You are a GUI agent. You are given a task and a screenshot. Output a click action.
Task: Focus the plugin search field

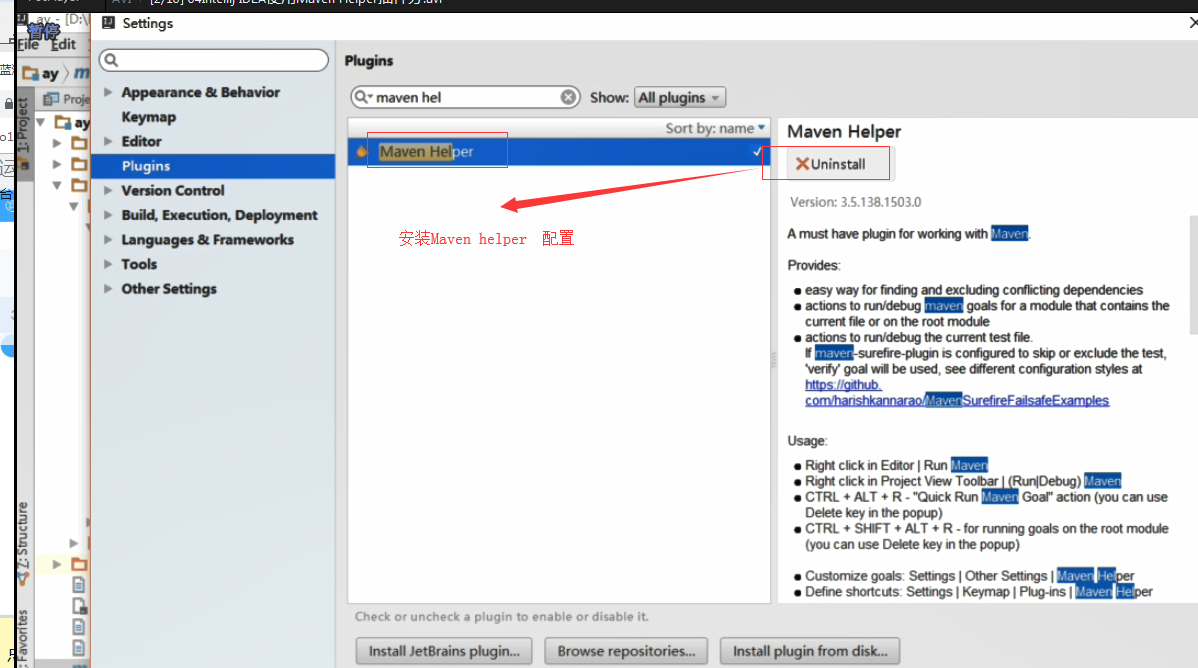[465, 97]
